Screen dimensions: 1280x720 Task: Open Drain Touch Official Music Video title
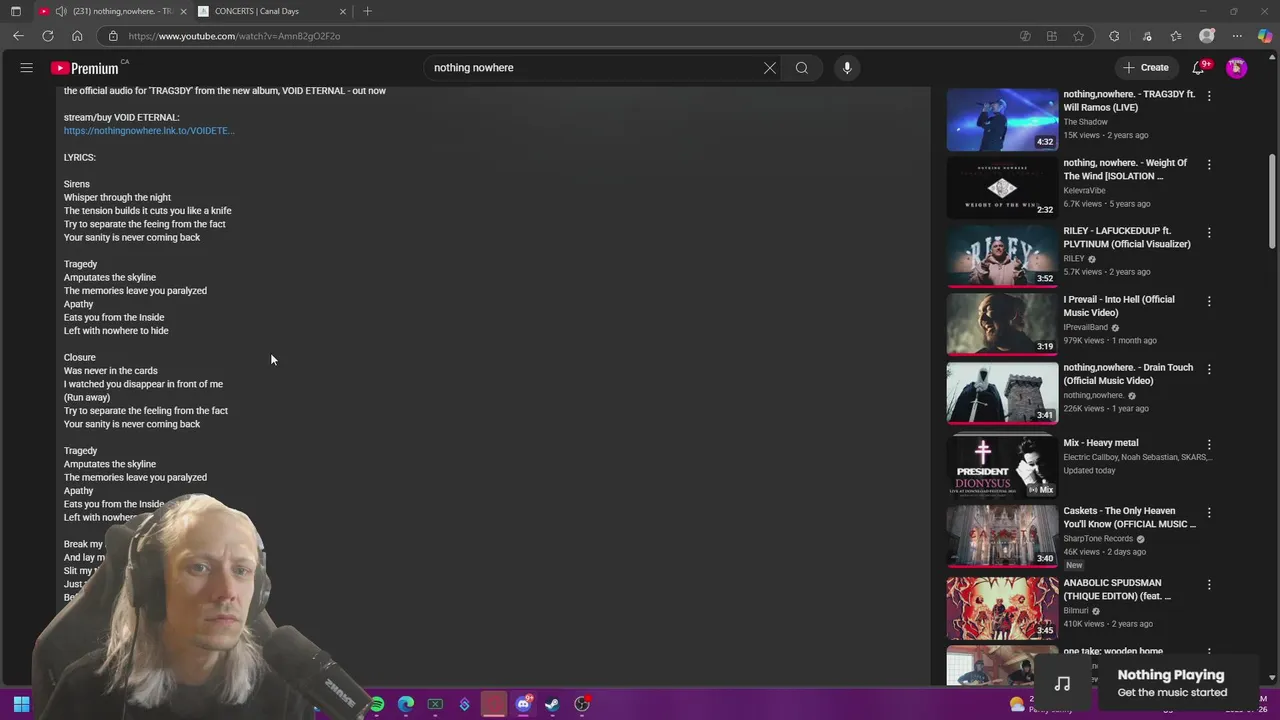(1128, 374)
